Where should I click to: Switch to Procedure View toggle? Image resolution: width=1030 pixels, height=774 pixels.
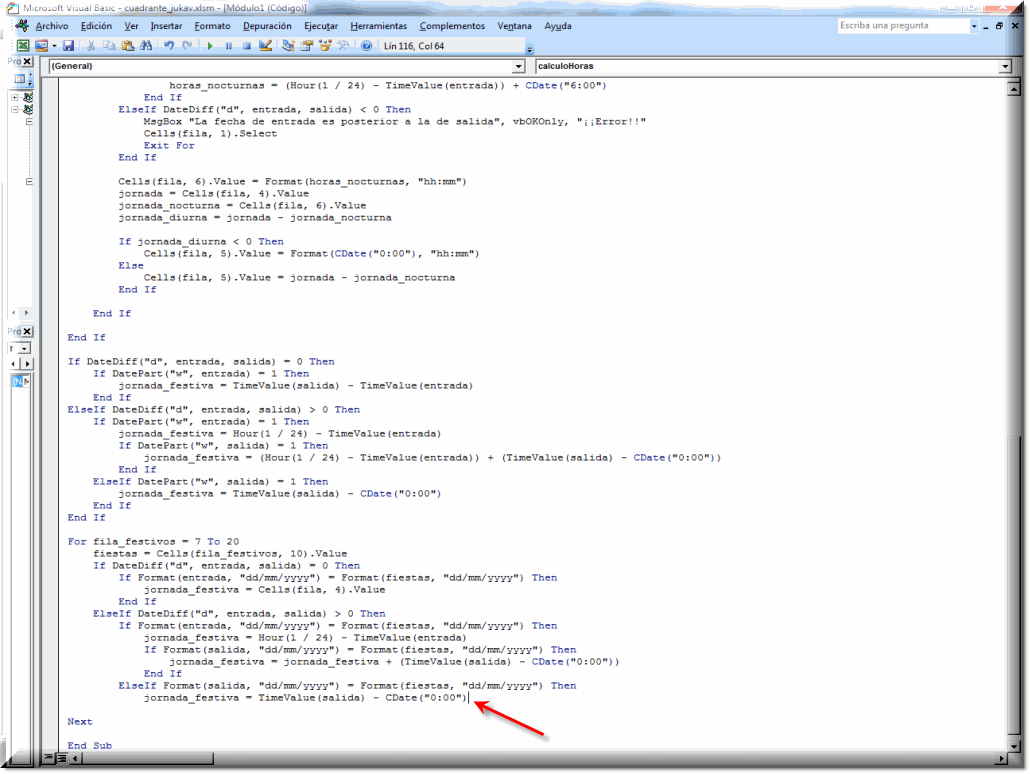click(x=47, y=759)
